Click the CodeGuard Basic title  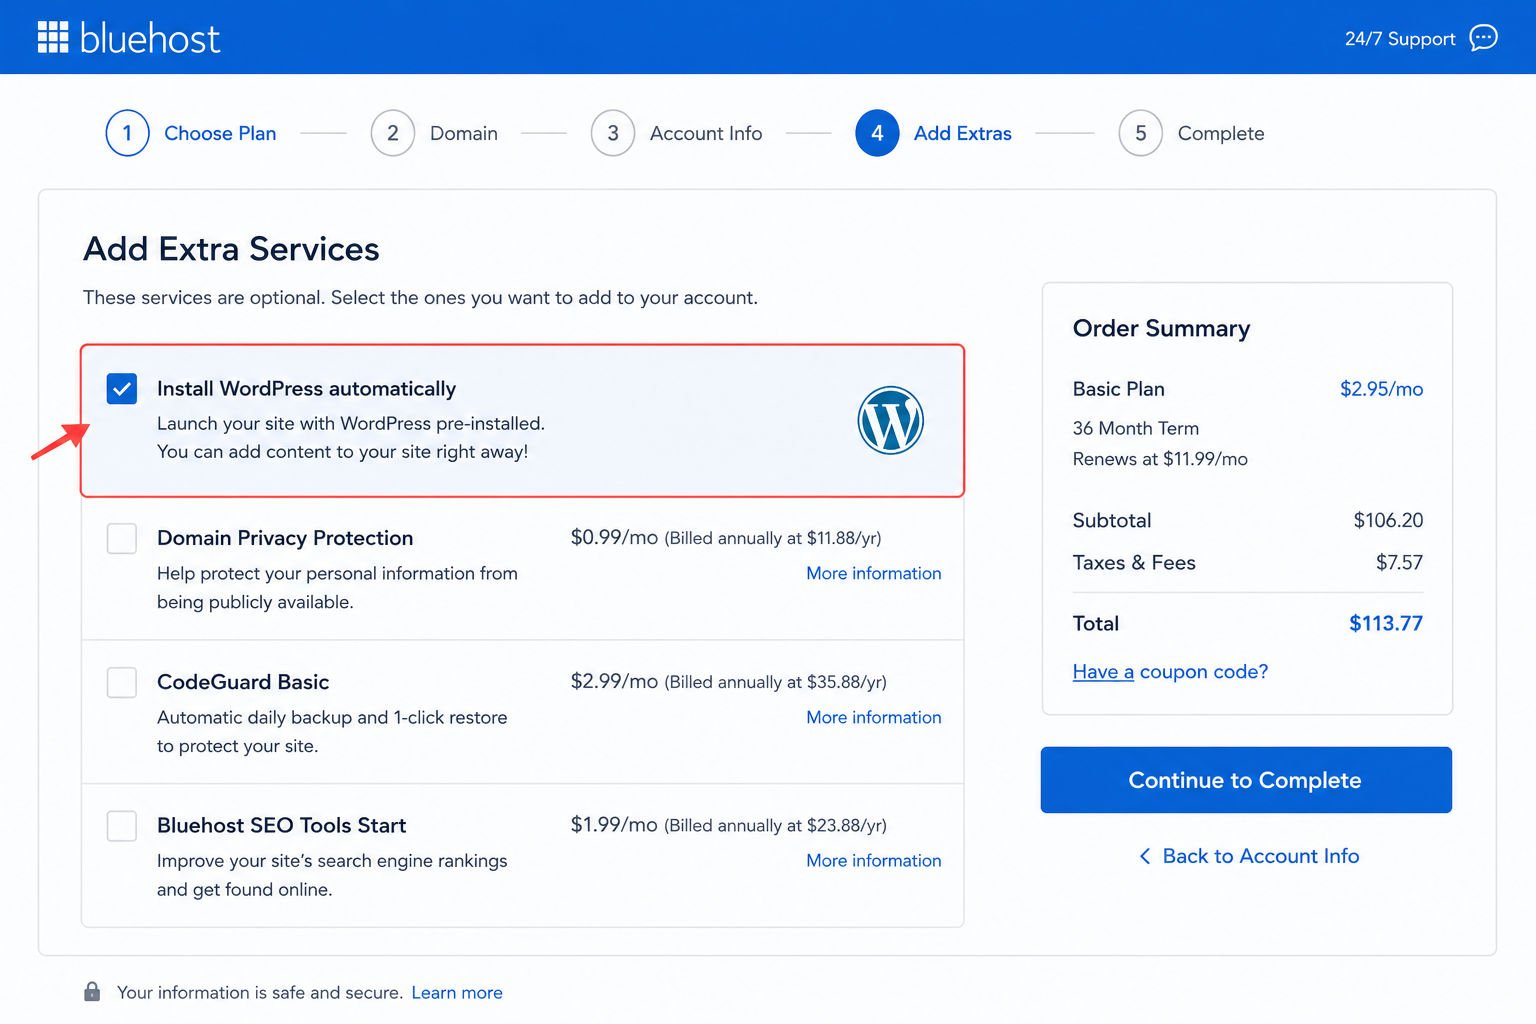(243, 682)
